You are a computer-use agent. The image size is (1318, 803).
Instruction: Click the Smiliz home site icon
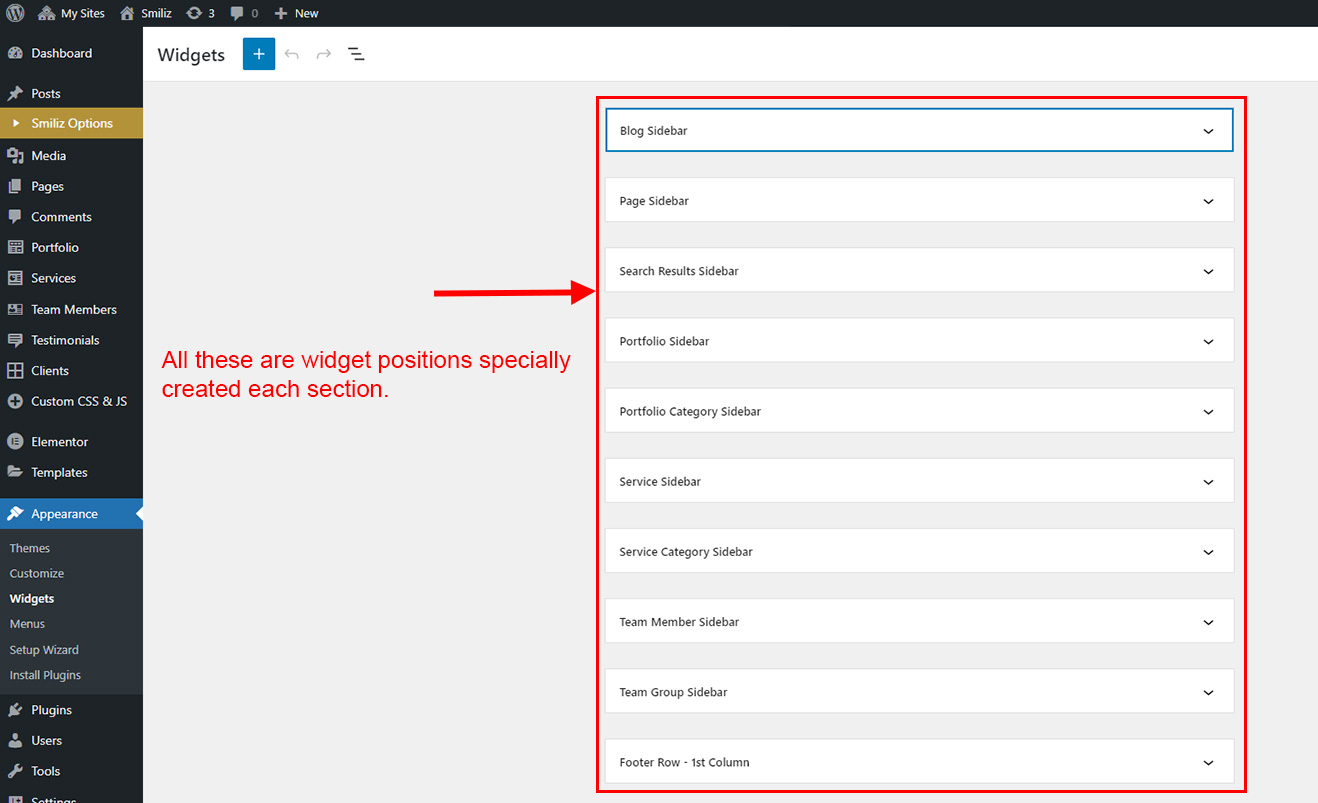127,13
